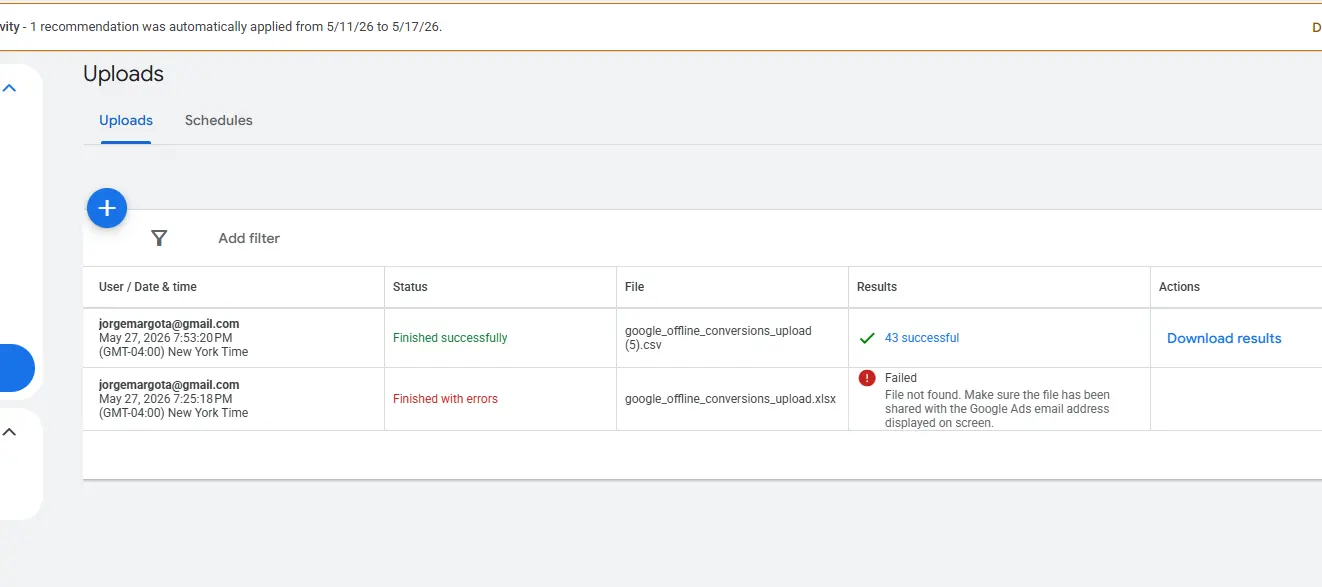The width and height of the screenshot is (1322, 587).
Task: Click the Uploads page heading
Action: (123, 74)
